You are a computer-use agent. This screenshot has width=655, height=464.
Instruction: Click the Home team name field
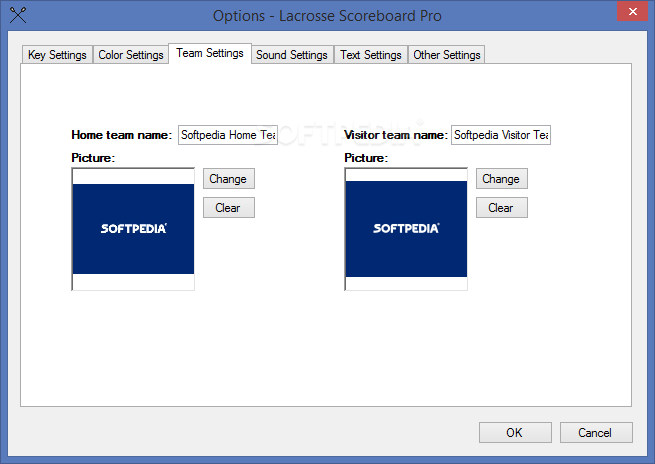tap(228, 135)
